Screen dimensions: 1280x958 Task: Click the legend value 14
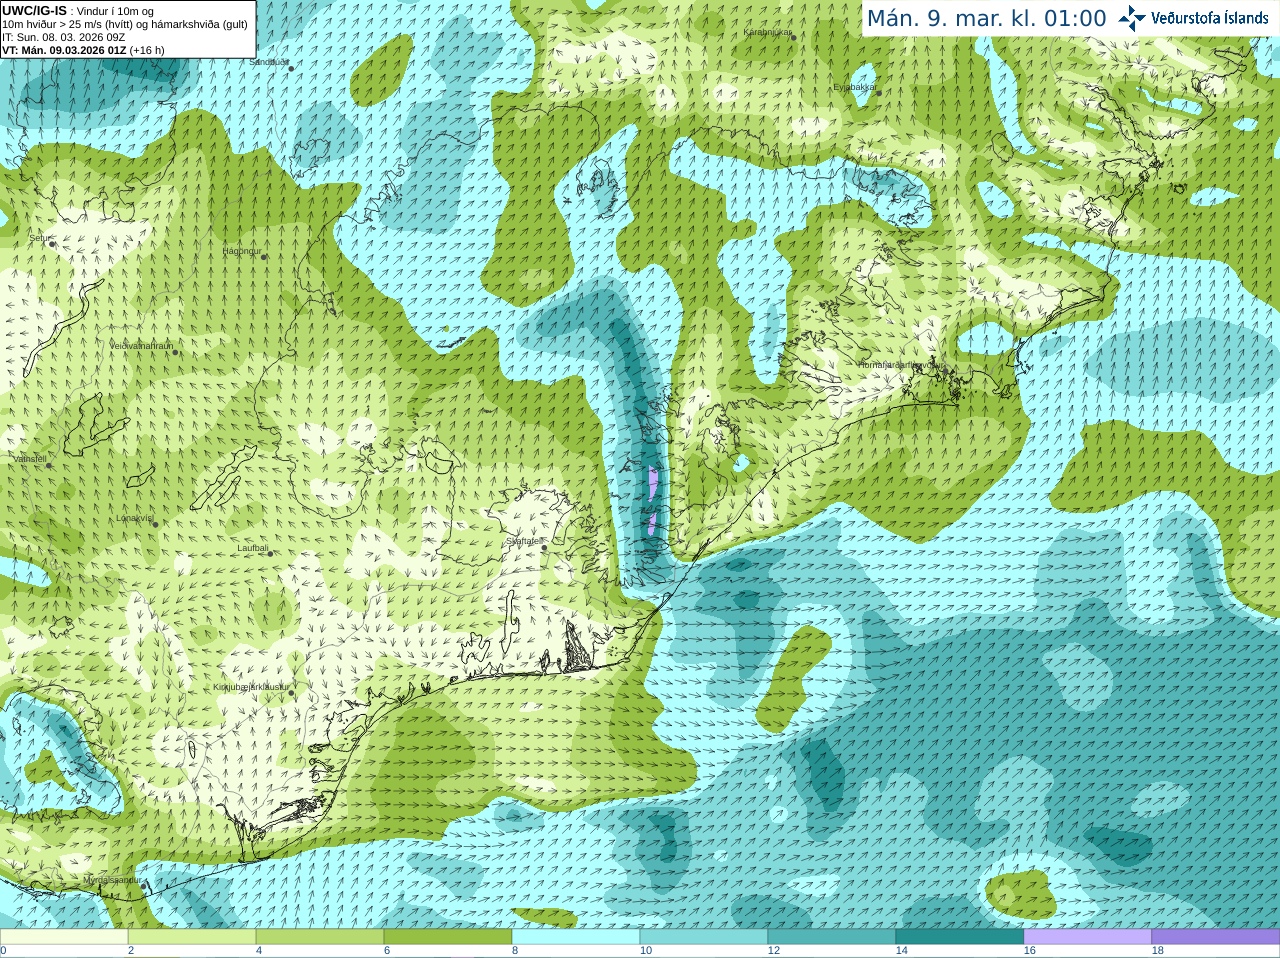[x=902, y=950]
